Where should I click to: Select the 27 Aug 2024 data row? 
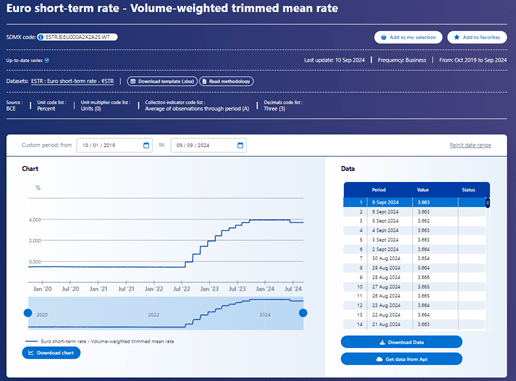(x=414, y=287)
